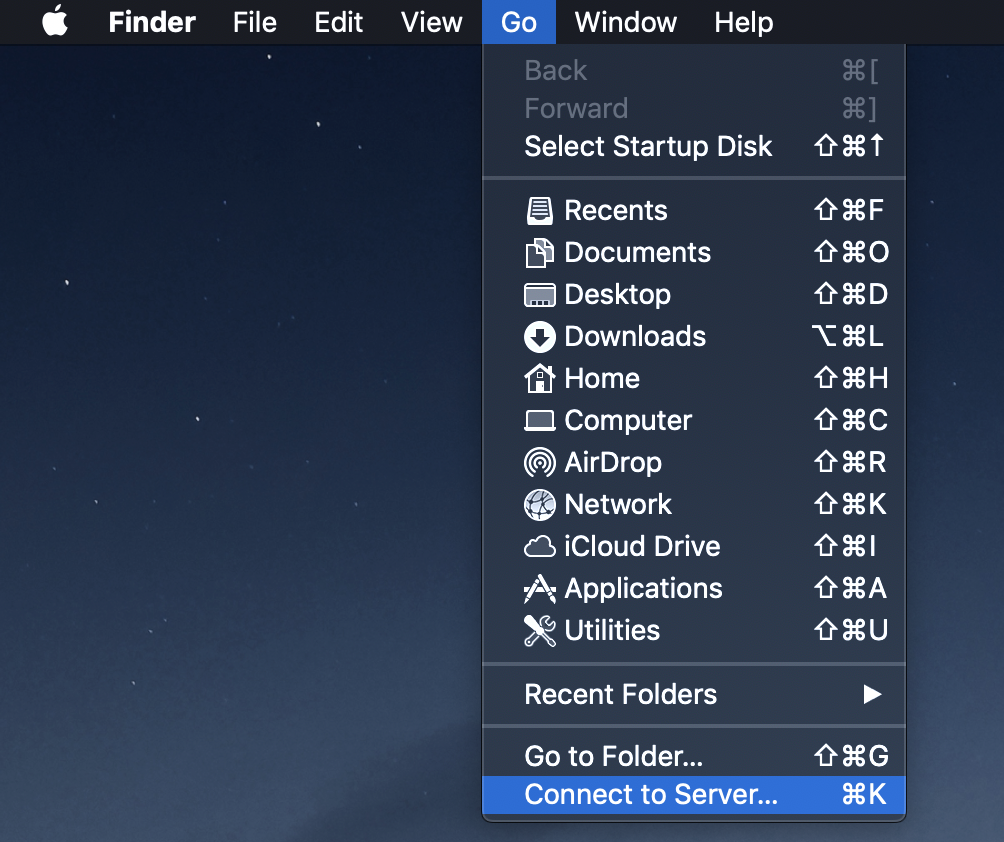This screenshot has width=1004, height=842.
Task: Open iCloud Drive menu label
Action: 642,547
